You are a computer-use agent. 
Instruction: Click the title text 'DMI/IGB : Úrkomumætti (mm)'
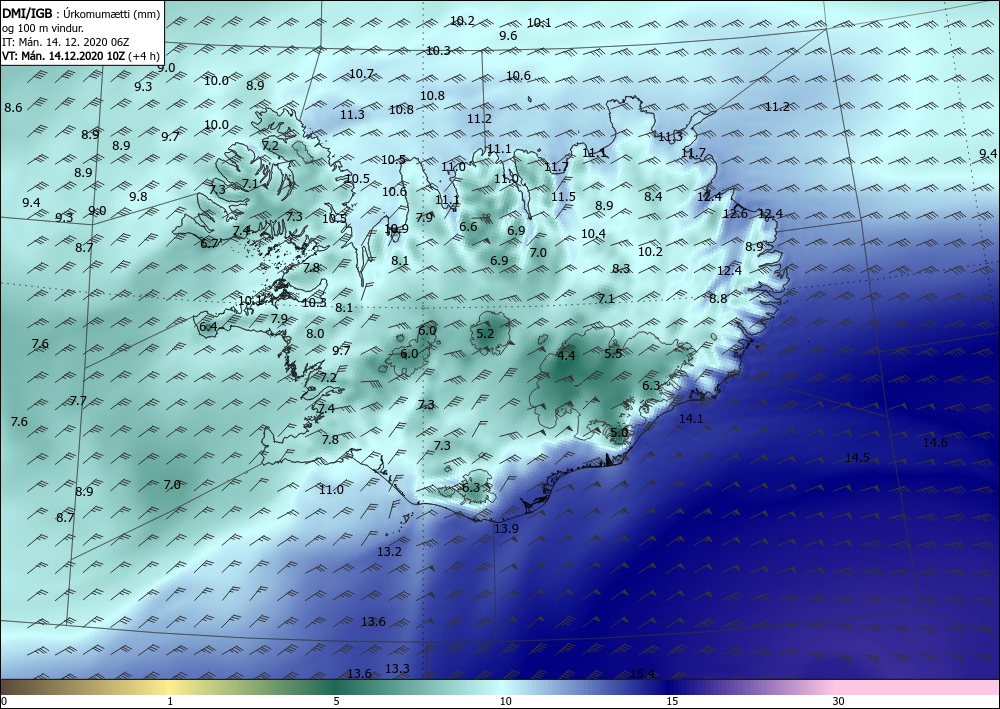[x=80, y=13]
